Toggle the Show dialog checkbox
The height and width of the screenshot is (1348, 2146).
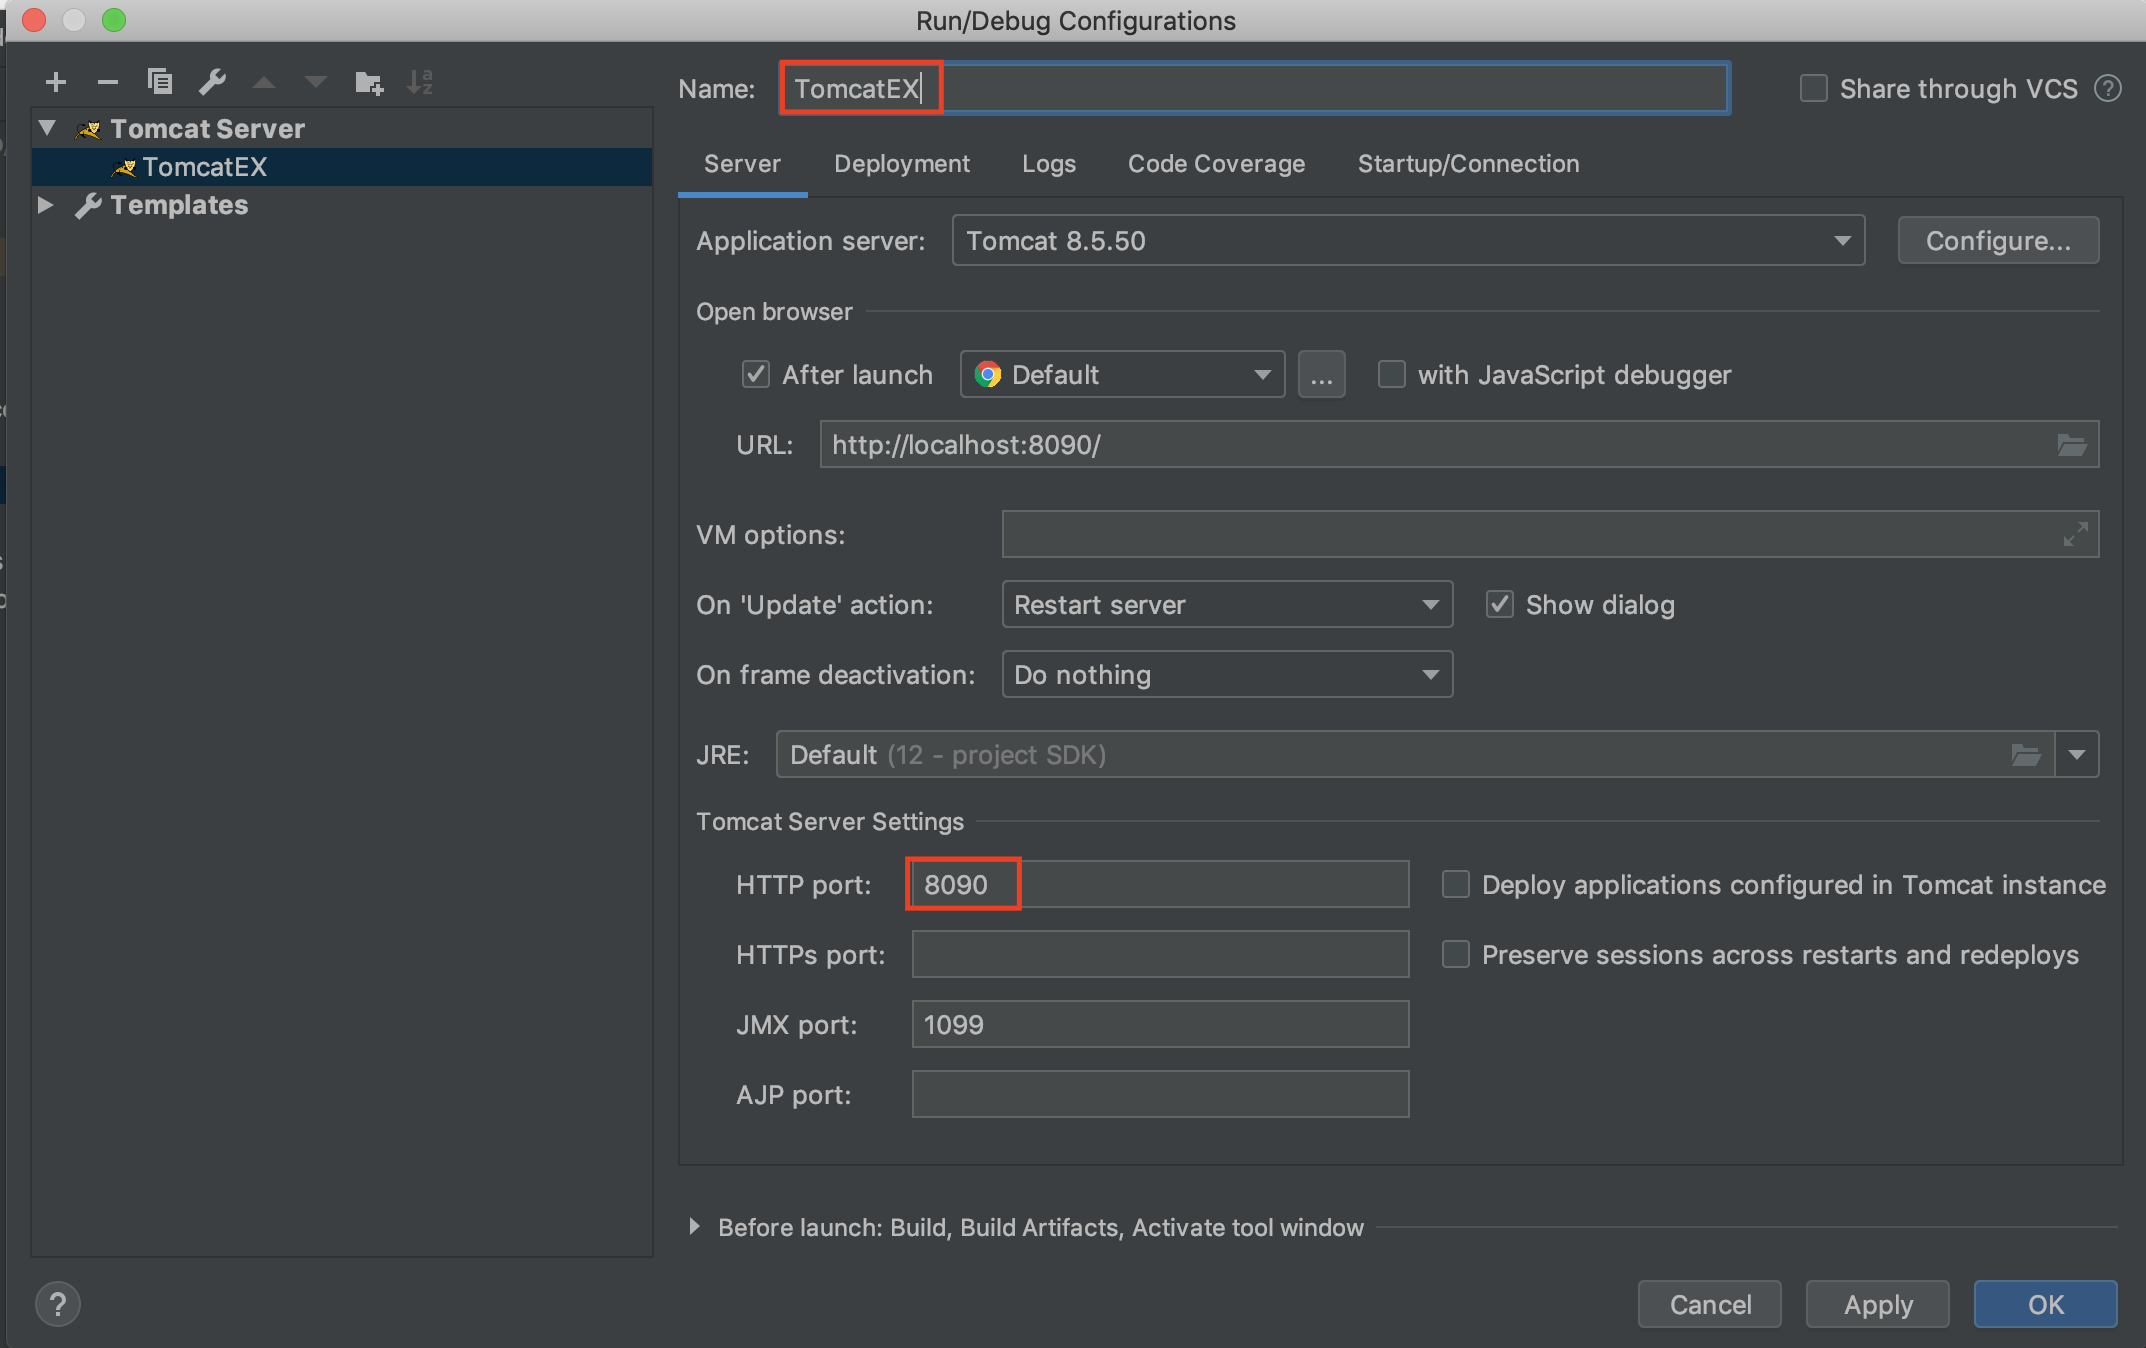point(1500,605)
